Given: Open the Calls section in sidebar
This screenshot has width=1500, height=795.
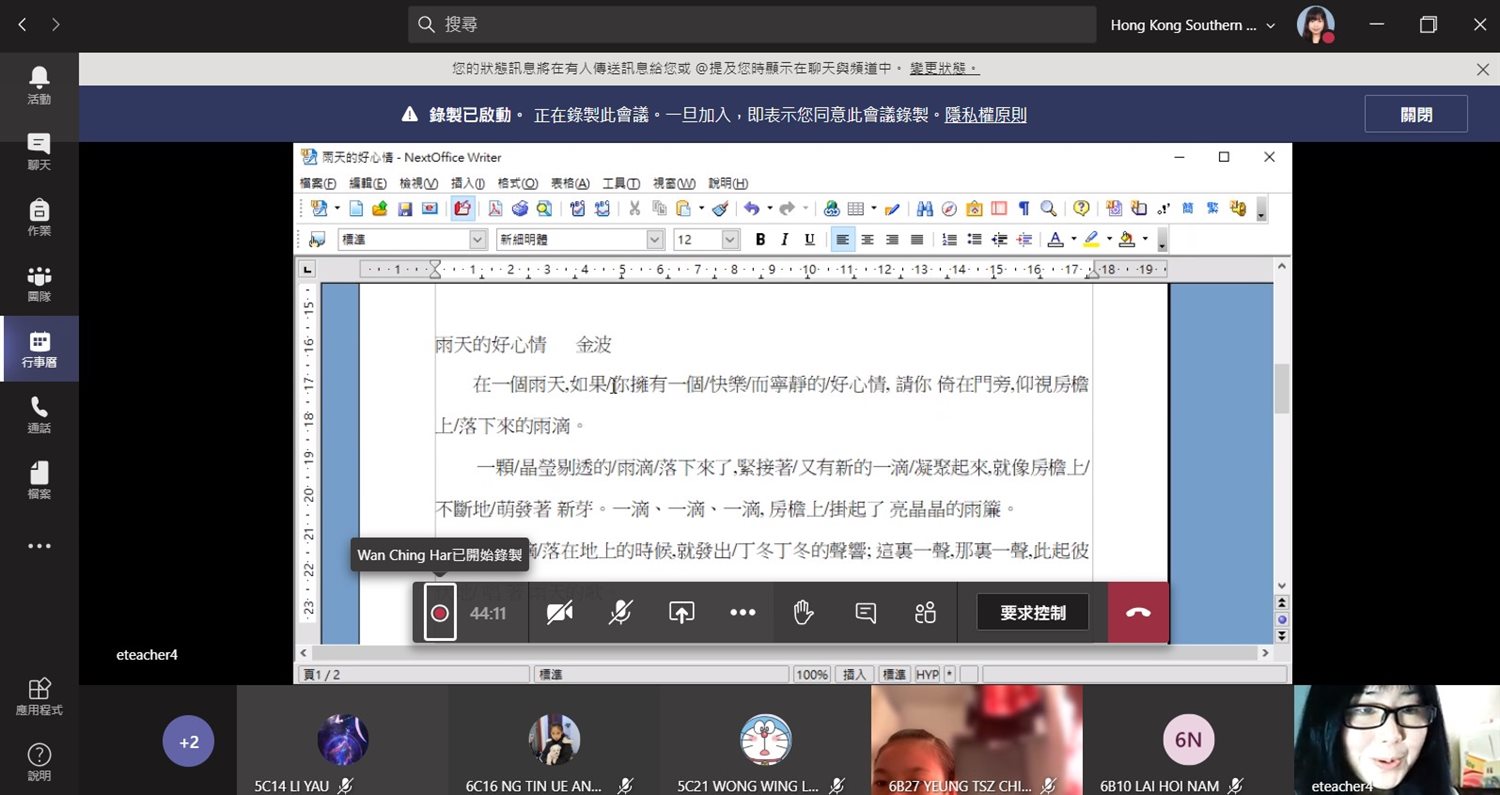Looking at the screenshot, I should pos(39,415).
